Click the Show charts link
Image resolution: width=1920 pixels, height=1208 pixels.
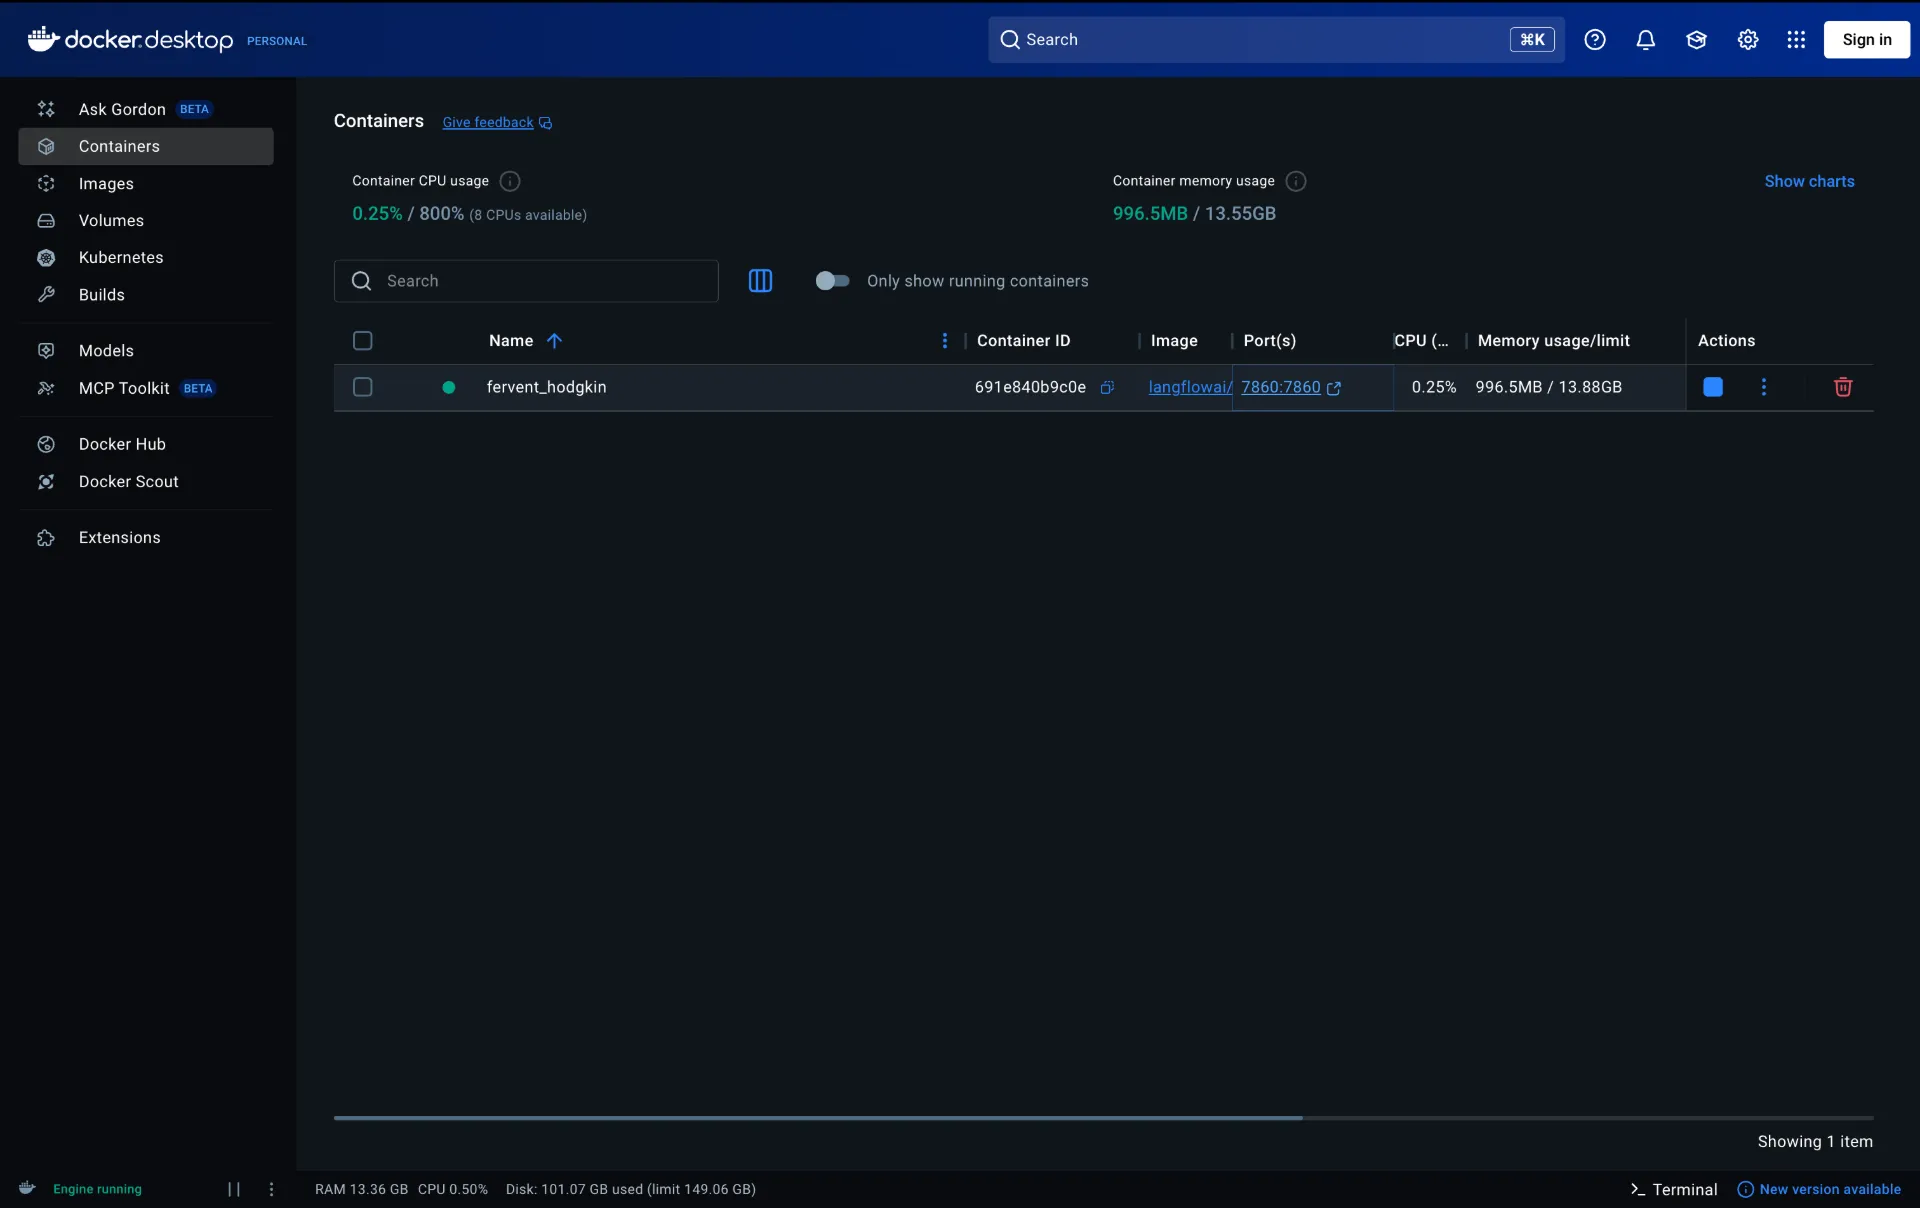click(x=1810, y=181)
